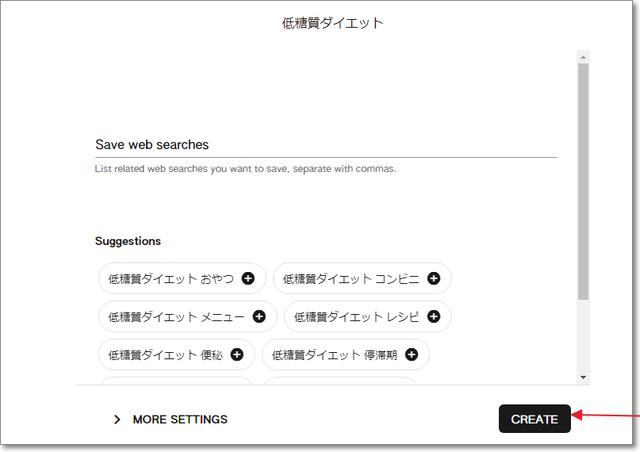Click the CREATE button
Image resolution: width=640 pixels, height=452 pixels.
(x=534, y=419)
